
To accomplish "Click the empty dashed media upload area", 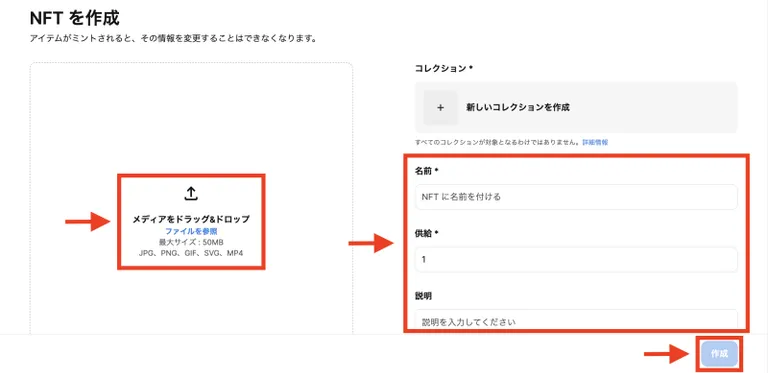I will (191, 122).
